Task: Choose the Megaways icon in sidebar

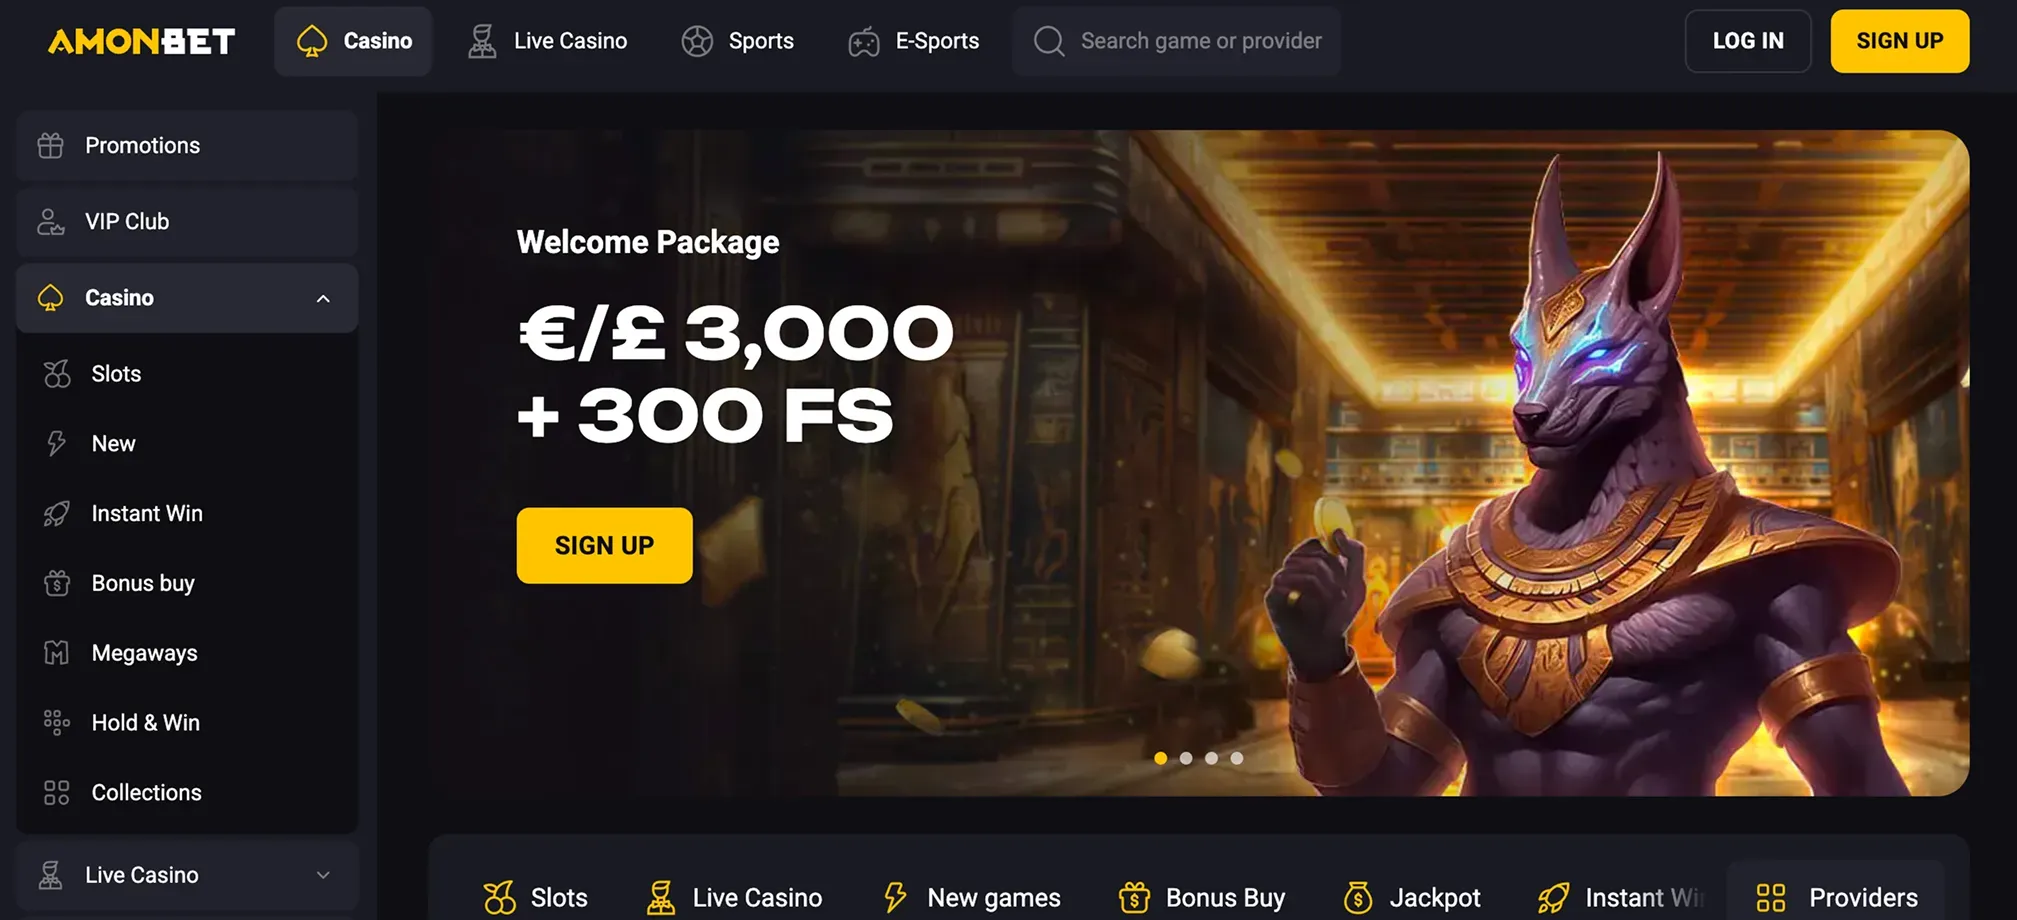Action: [57, 653]
